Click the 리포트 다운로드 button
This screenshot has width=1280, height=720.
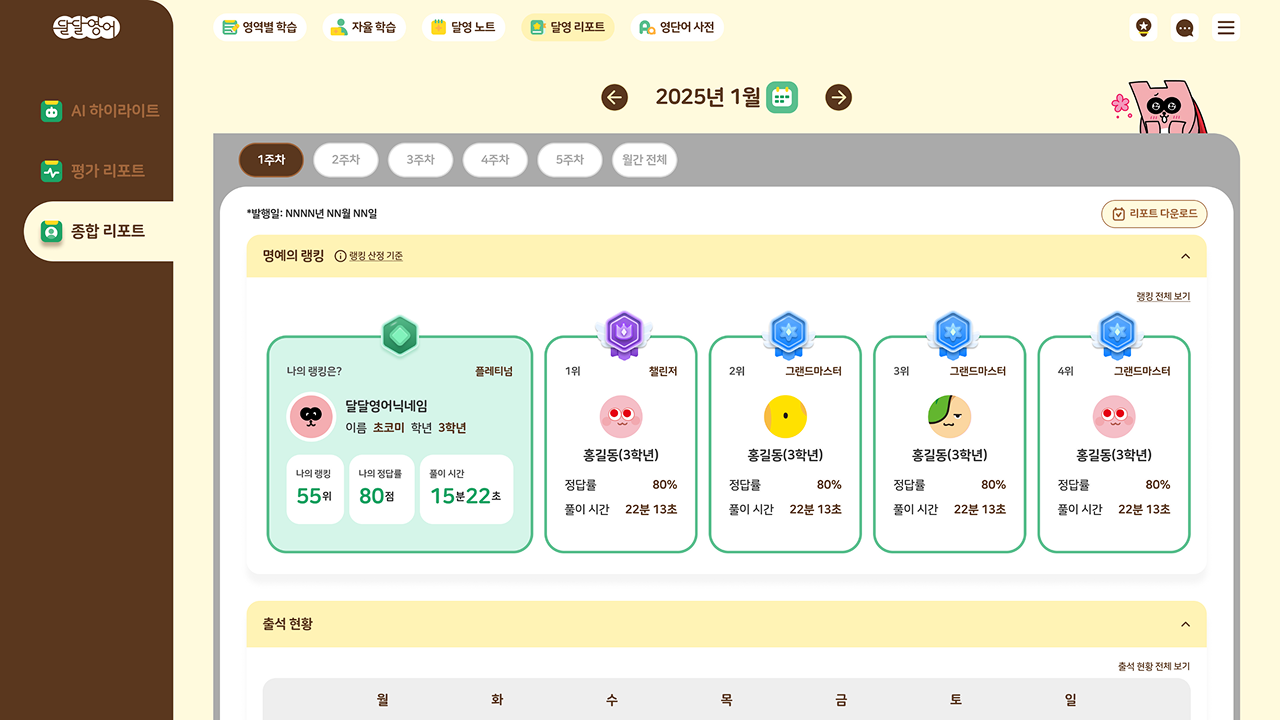click(1154, 214)
